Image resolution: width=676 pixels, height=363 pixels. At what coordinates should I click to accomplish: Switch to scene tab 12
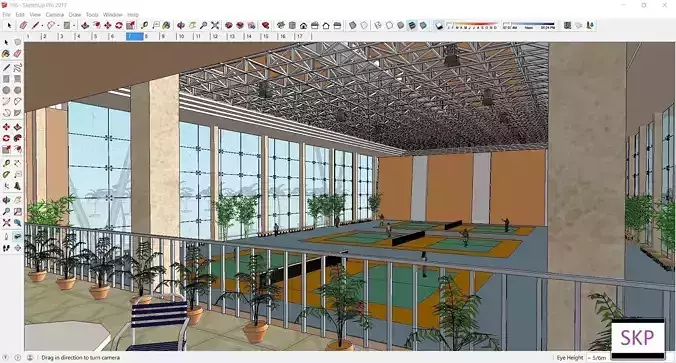pyautogui.click(x=219, y=37)
